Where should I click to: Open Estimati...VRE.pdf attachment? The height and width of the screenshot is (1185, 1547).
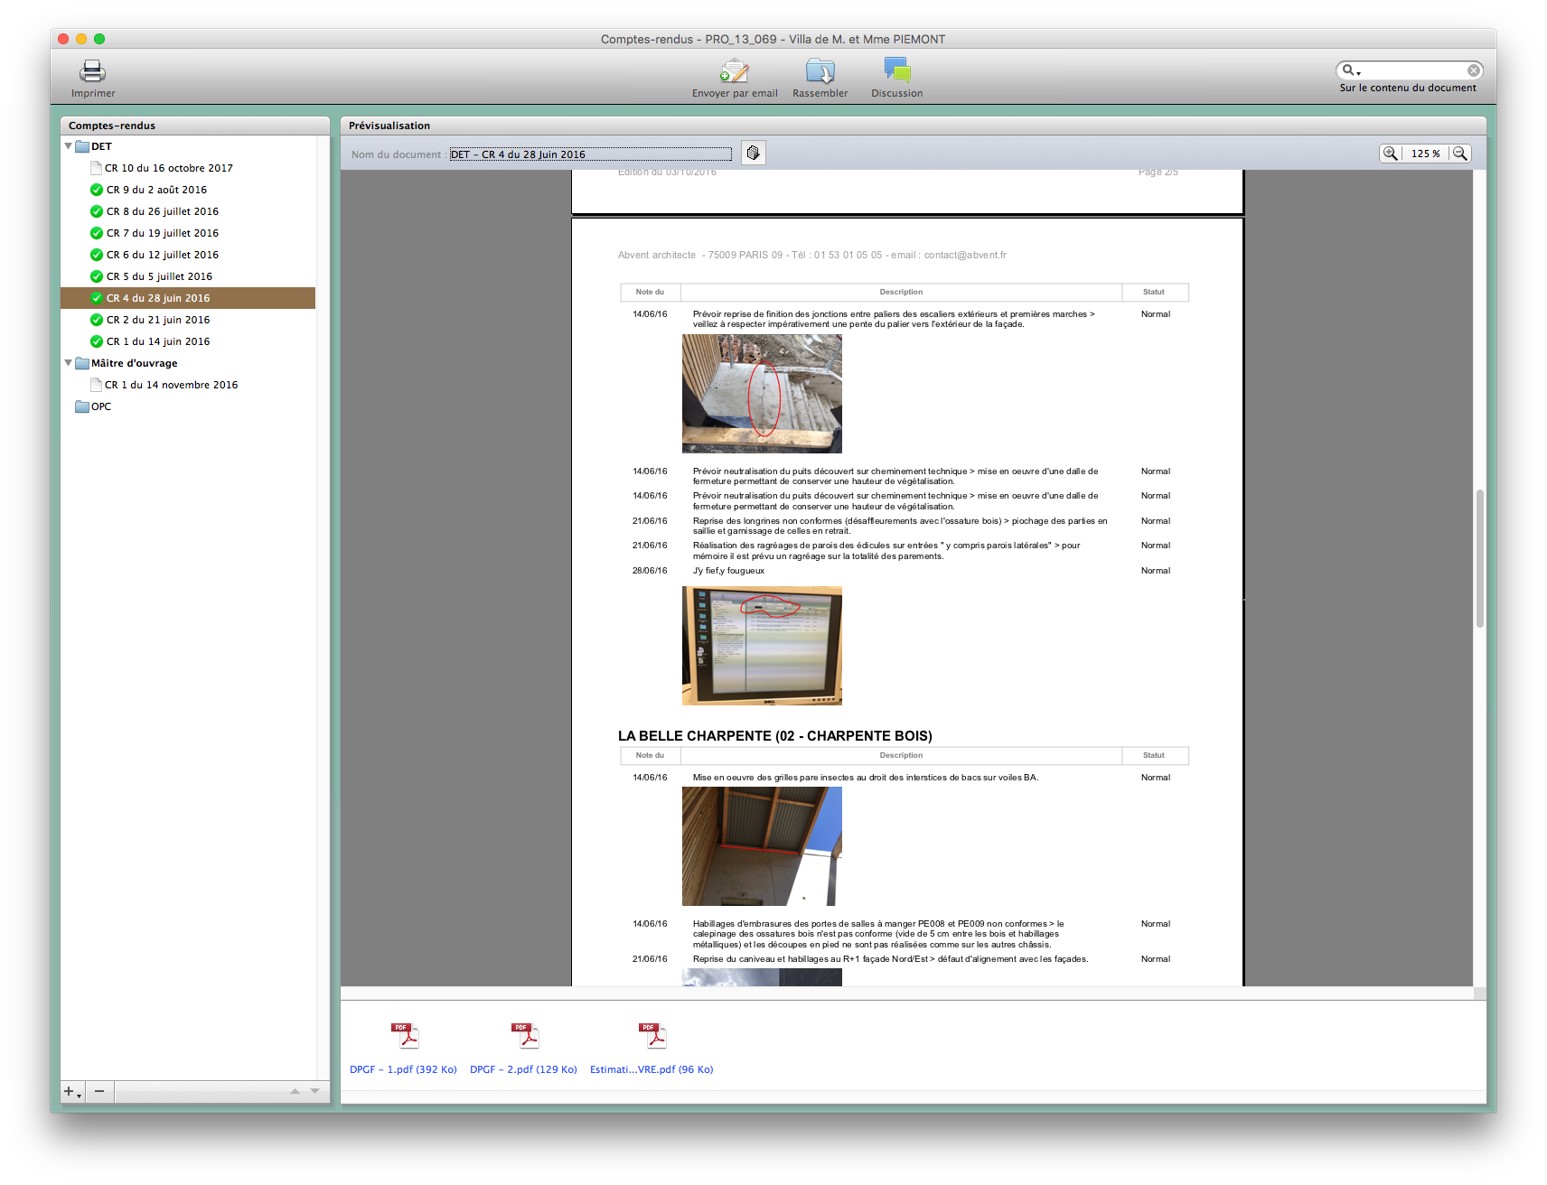coord(651,1070)
